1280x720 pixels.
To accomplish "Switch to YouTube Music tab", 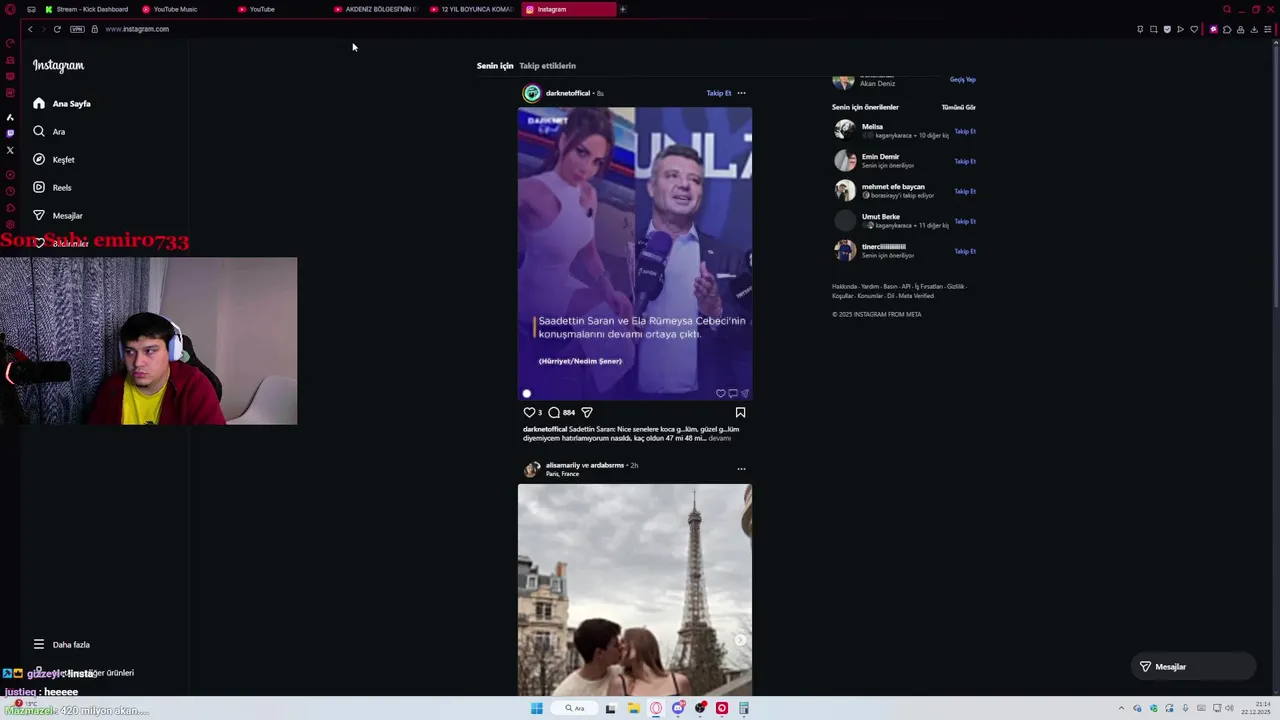I will coord(170,9).
